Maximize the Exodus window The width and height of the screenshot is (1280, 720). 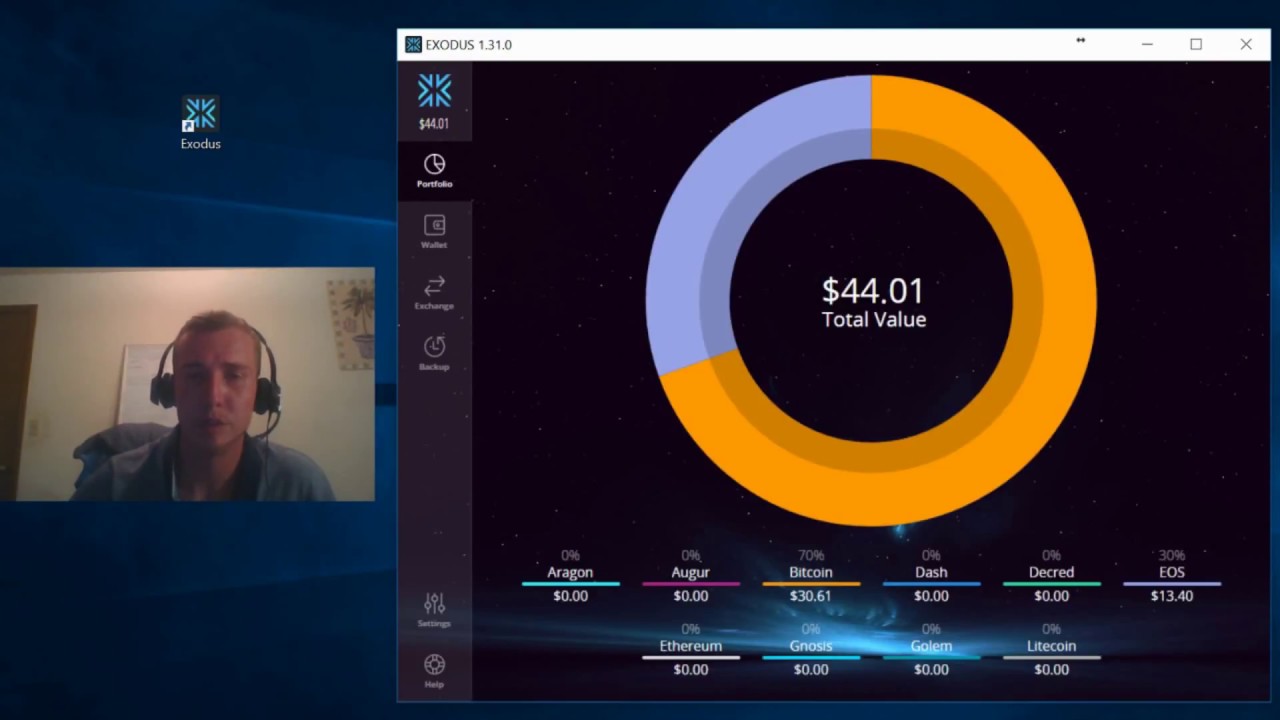click(1196, 44)
